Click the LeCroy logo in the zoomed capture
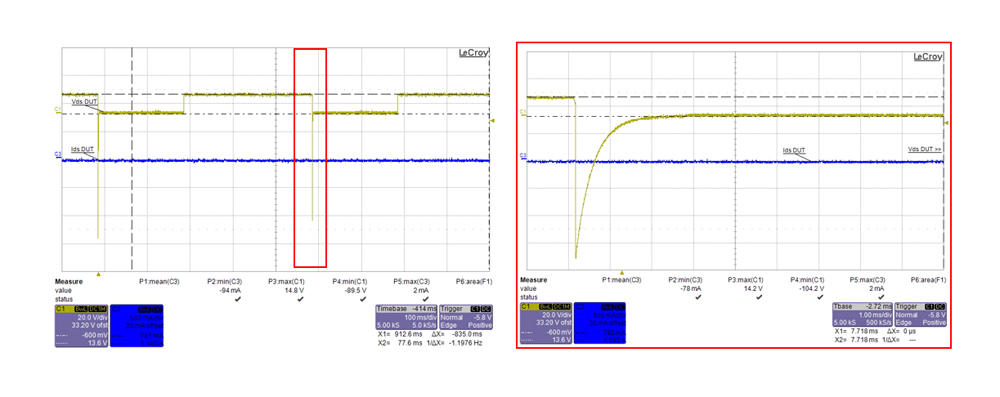 (x=929, y=57)
